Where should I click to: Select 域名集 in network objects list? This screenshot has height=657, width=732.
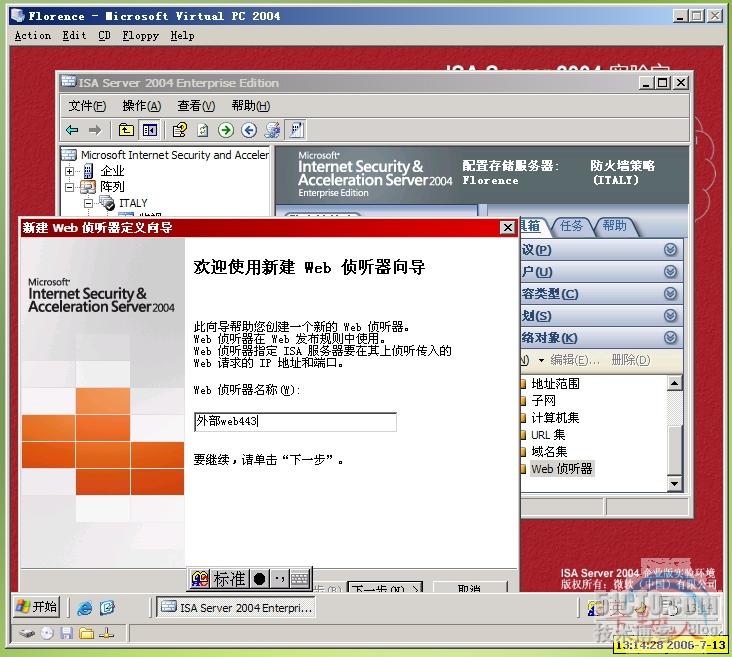pyautogui.click(x=549, y=452)
